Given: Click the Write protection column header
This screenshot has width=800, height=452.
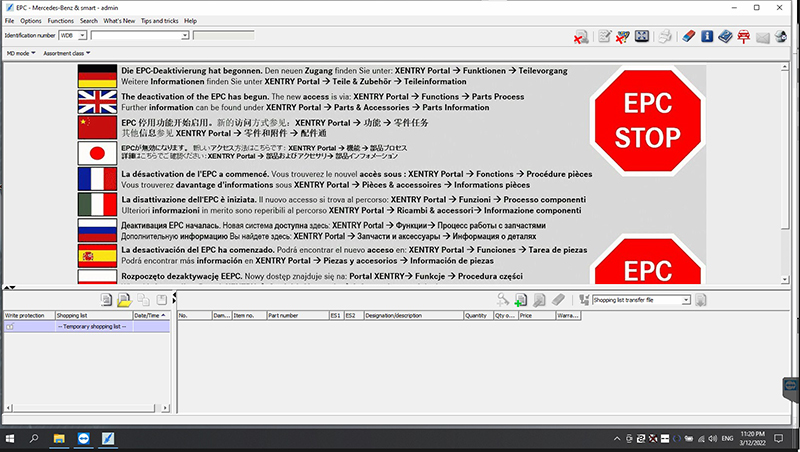Looking at the screenshot, I should [x=30, y=316].
